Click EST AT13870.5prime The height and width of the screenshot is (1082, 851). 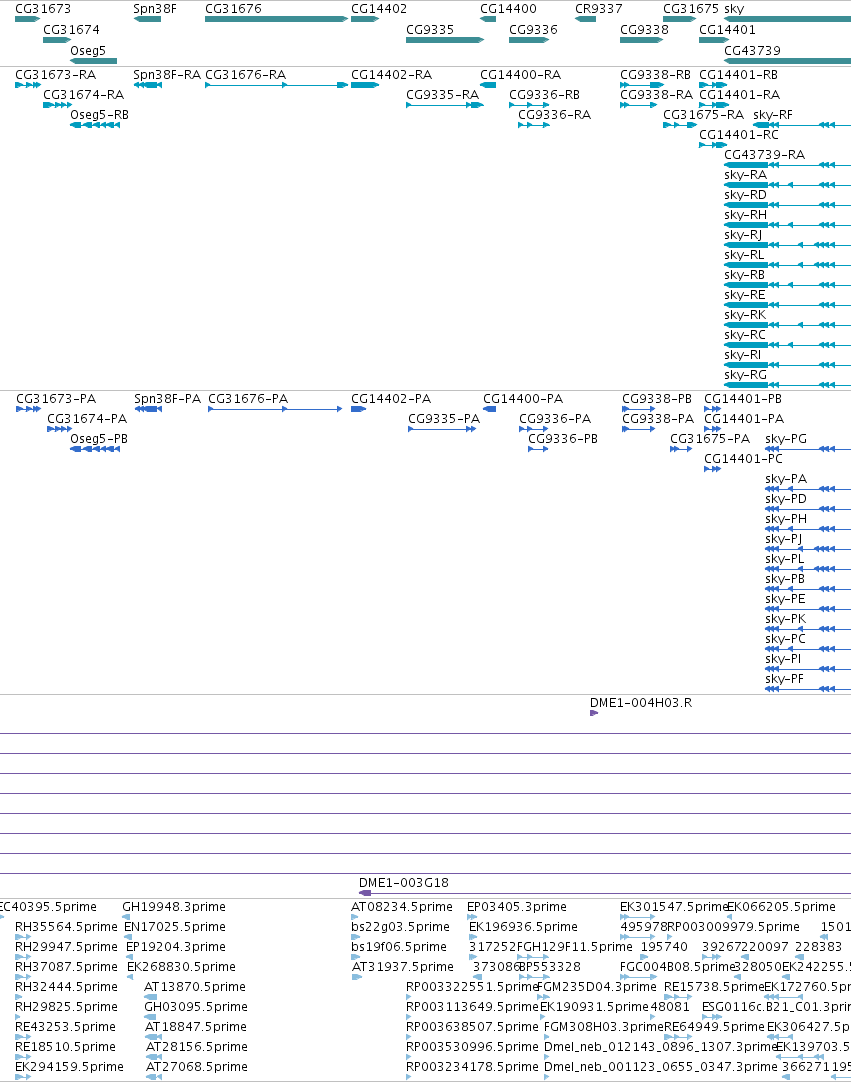coord(195,987)
